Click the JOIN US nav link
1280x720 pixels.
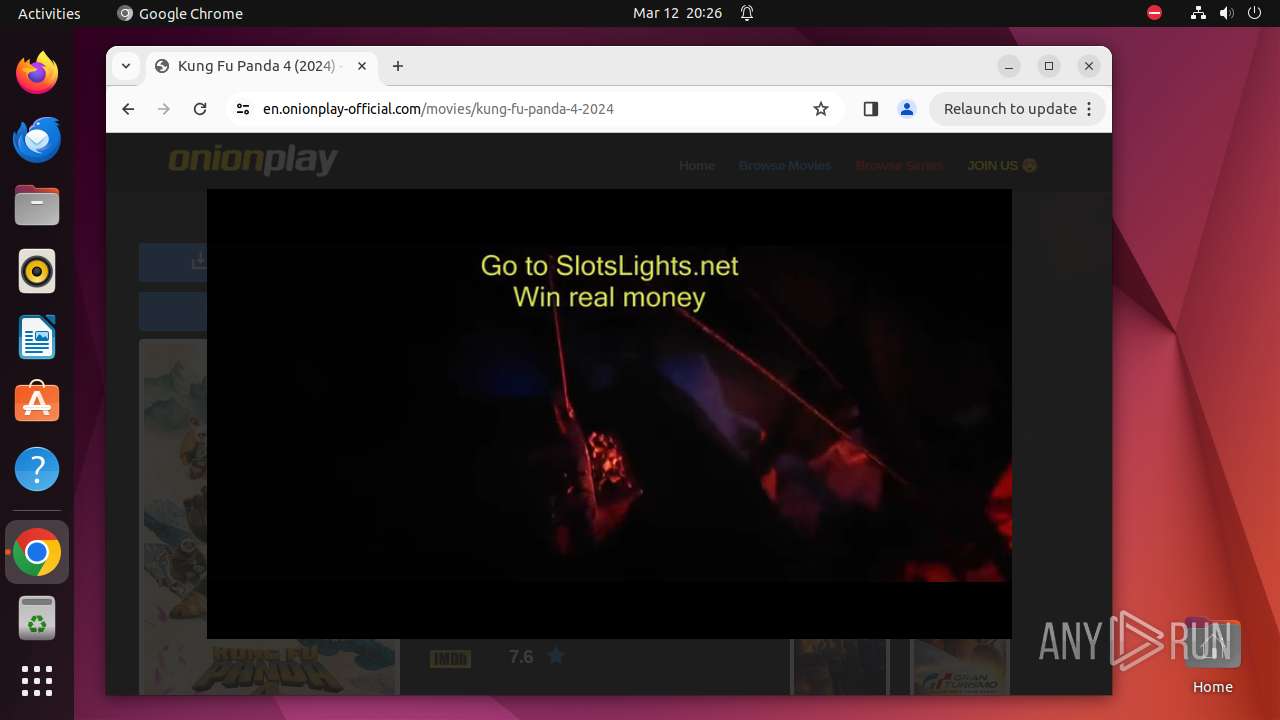[x=1002, y=165]
